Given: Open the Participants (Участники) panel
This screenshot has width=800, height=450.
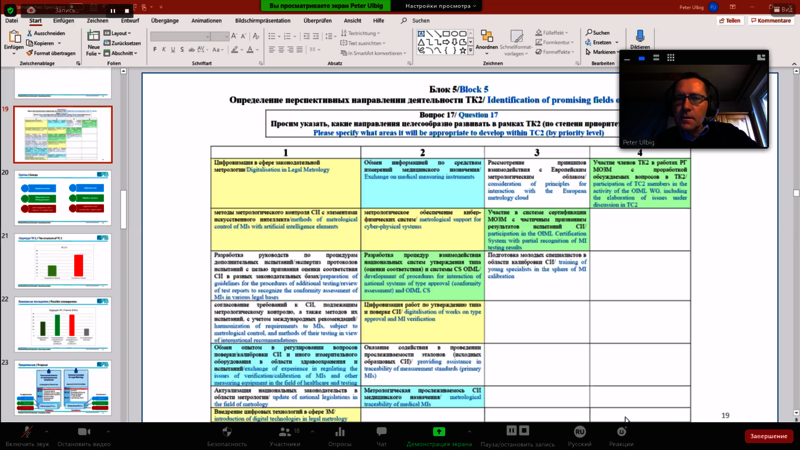Looking at the screenshot, I should pos(285,432).
